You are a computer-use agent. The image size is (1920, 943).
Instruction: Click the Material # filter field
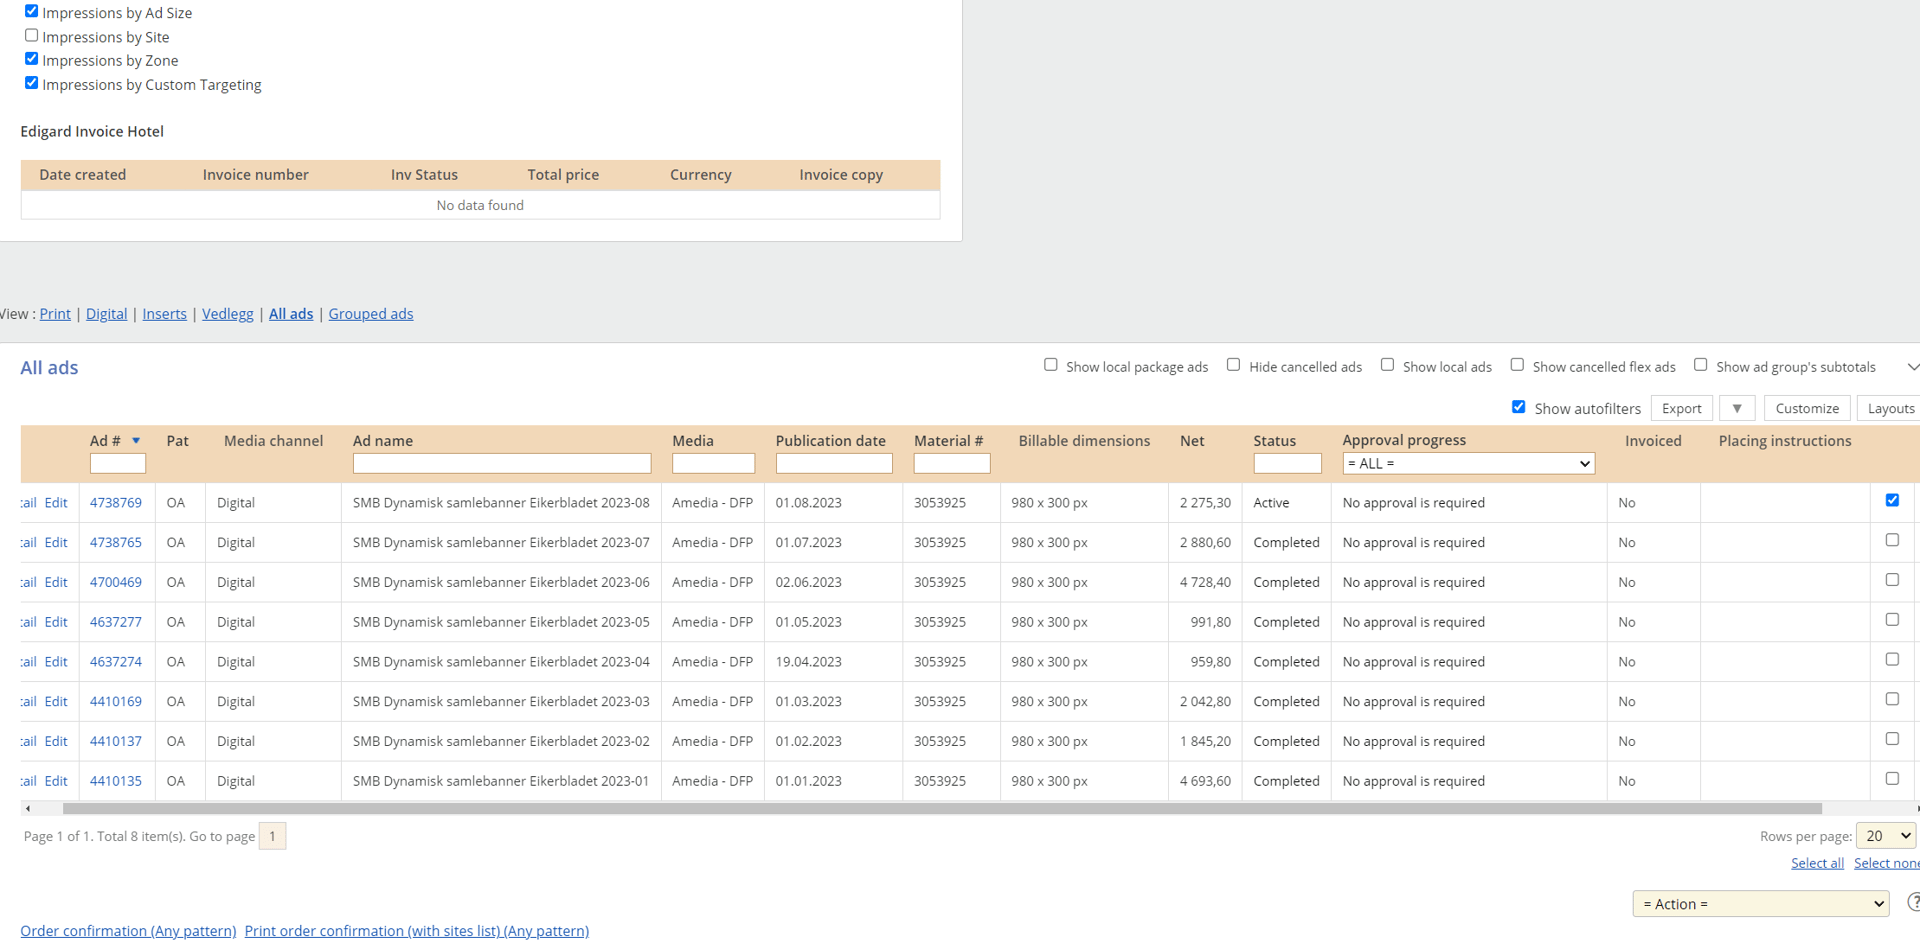pyautogui.click(x=952, y=464)
